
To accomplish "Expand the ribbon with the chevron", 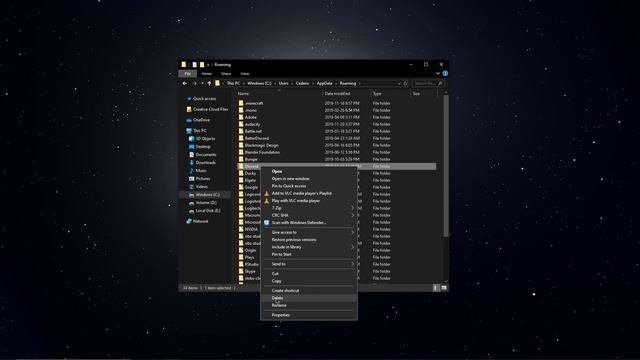I will [x=438, y=73].
